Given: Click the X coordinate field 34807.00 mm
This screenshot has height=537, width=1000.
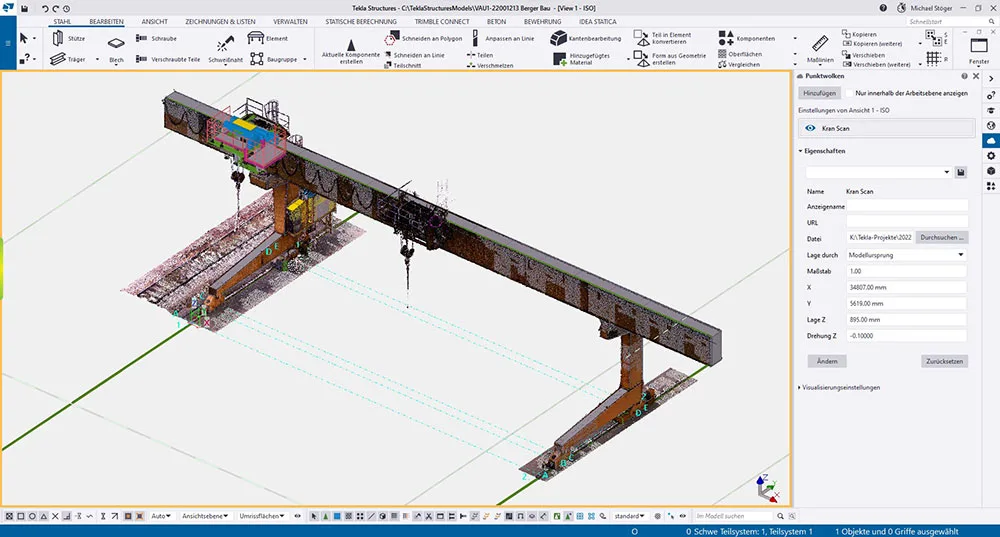Looking at the screenshot, I should [906, 287].
